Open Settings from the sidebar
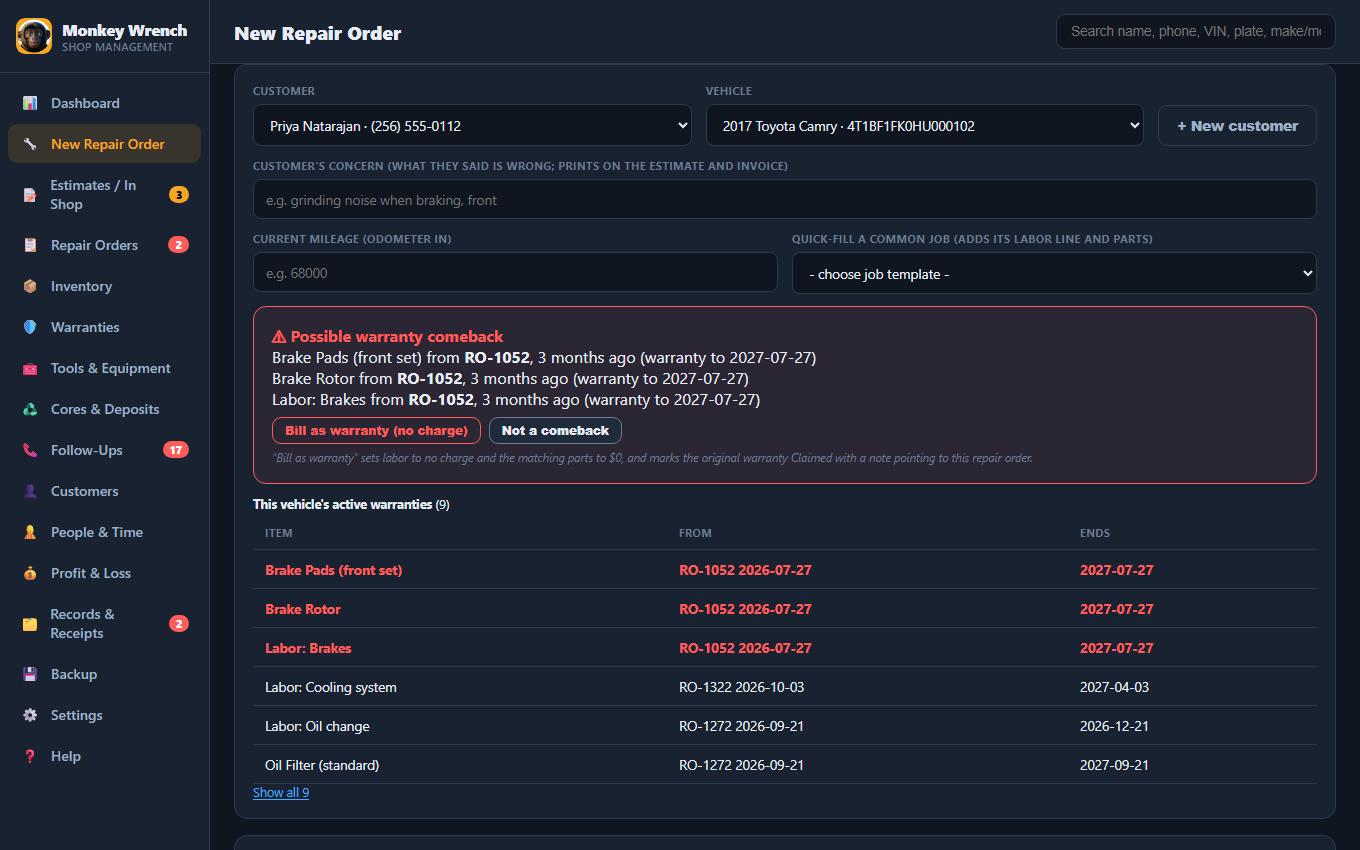This screenshot has height=850, width=1360. [x=104, y=715]
